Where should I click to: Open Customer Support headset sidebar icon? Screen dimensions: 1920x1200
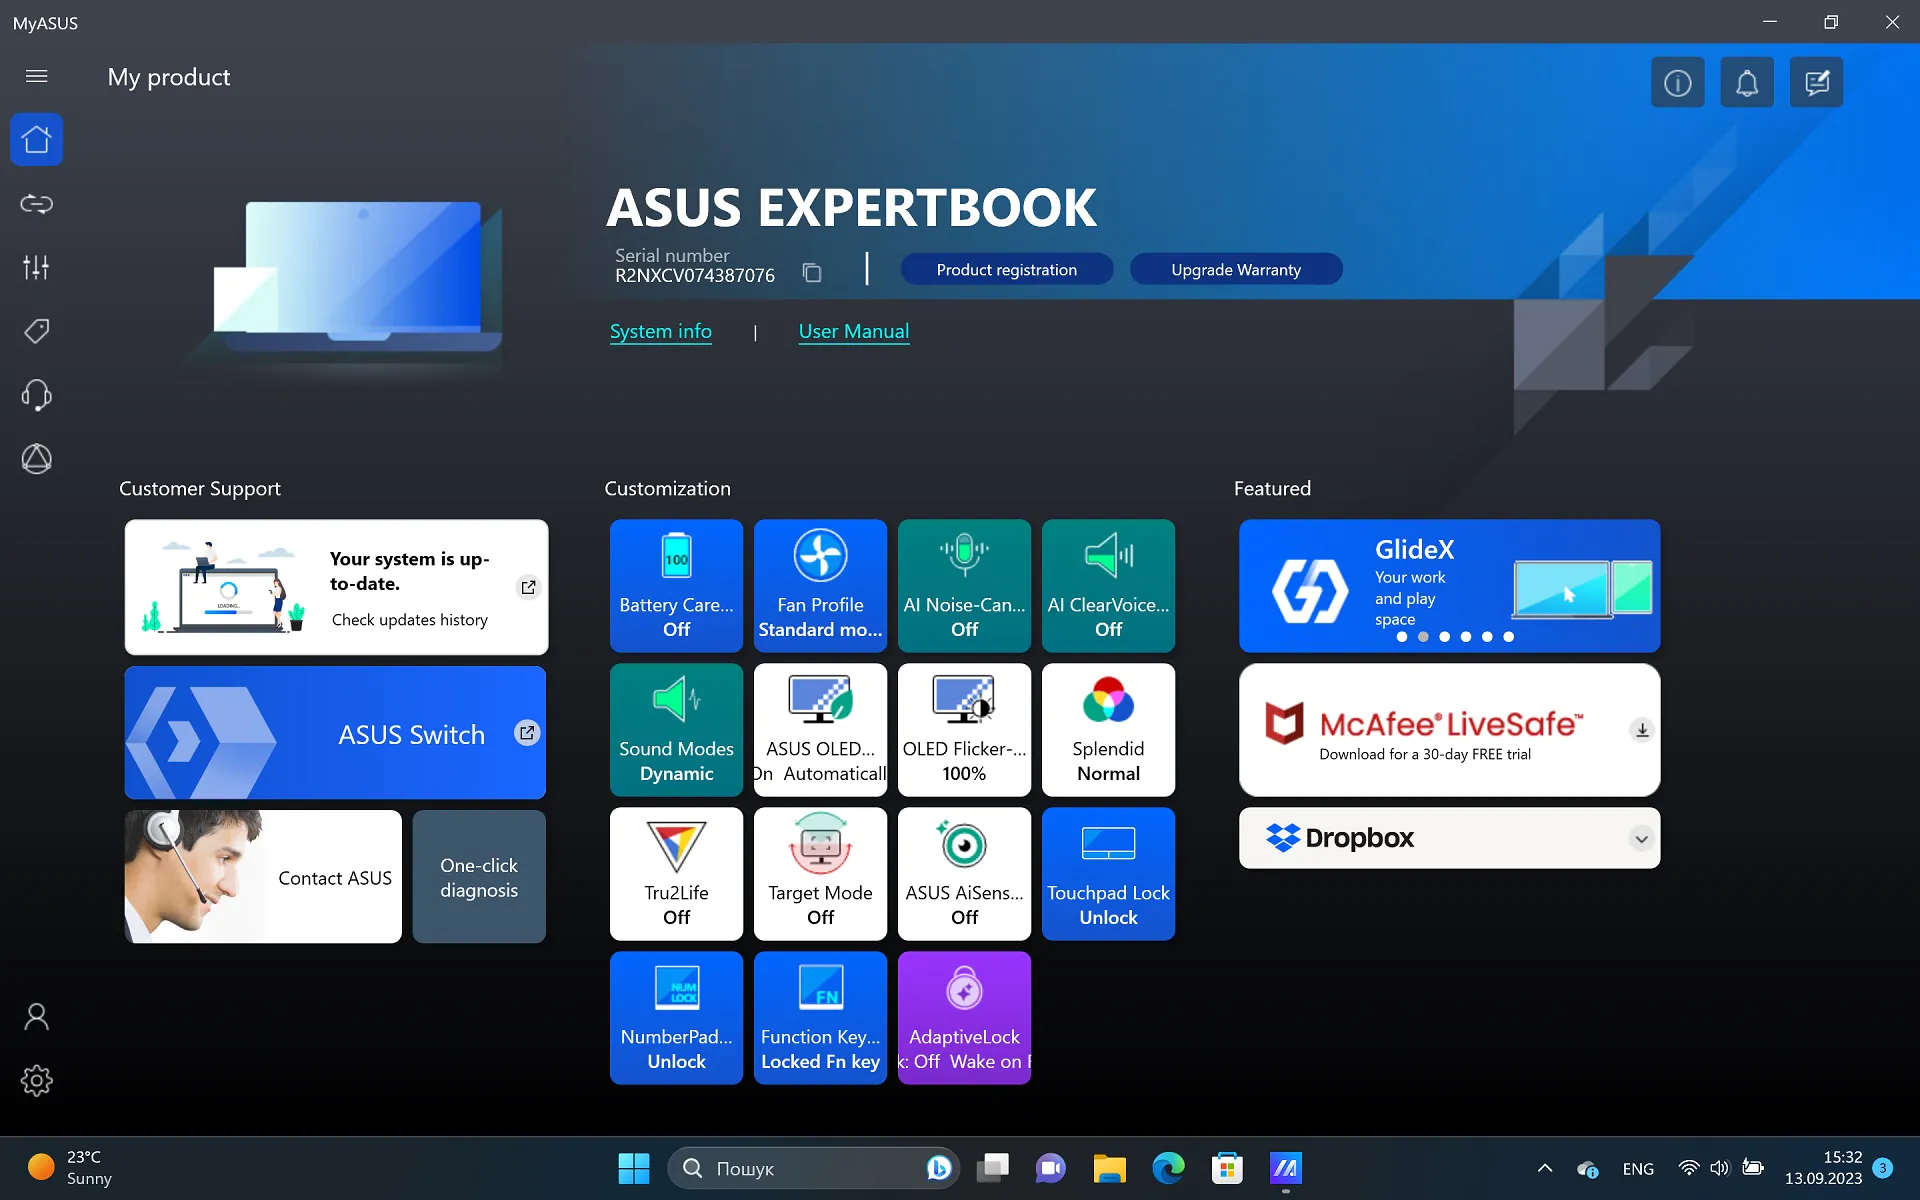tap(36, 395)
